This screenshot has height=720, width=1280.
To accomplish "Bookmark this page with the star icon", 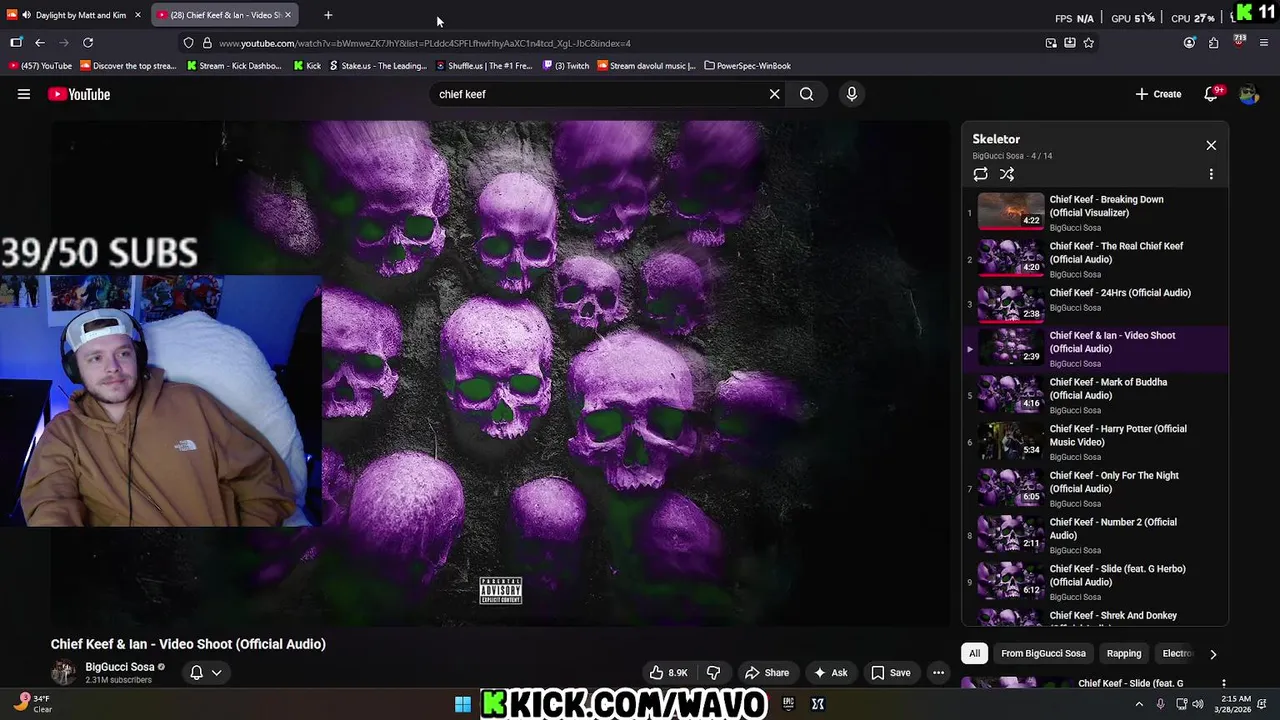I will tap(1089, 43).
